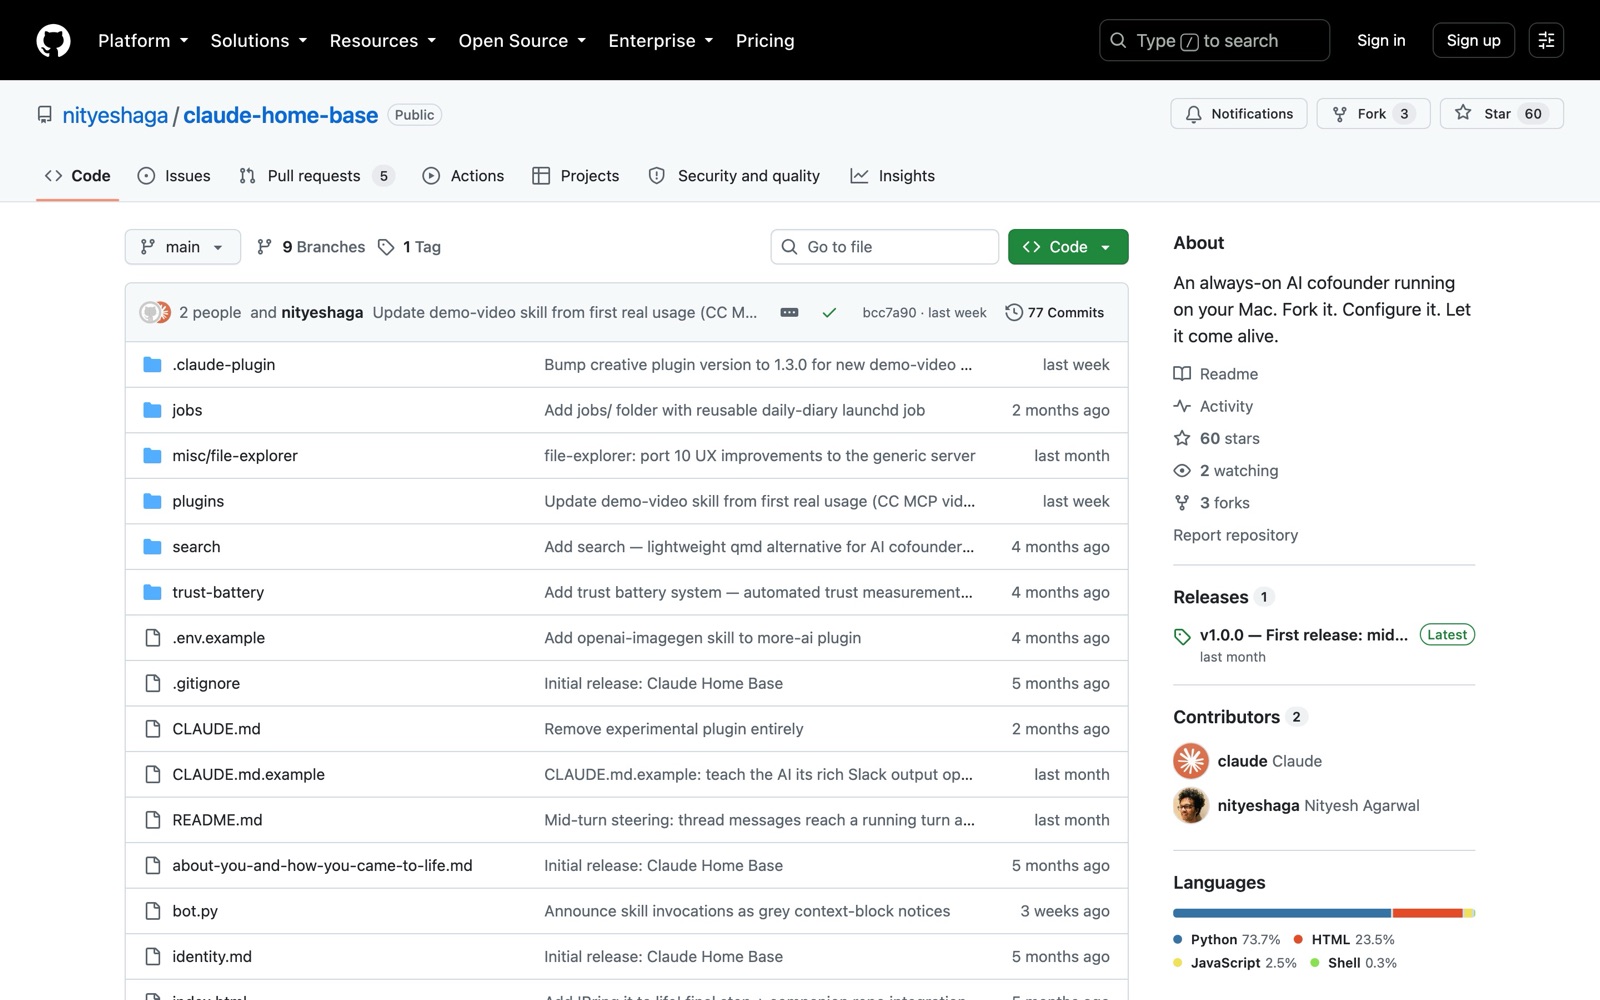1600x1000 pixels.
Task: Expand the Solutions menu
Action: 259,40
